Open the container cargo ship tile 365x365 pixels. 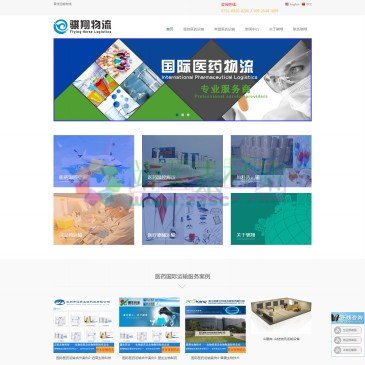182,161
